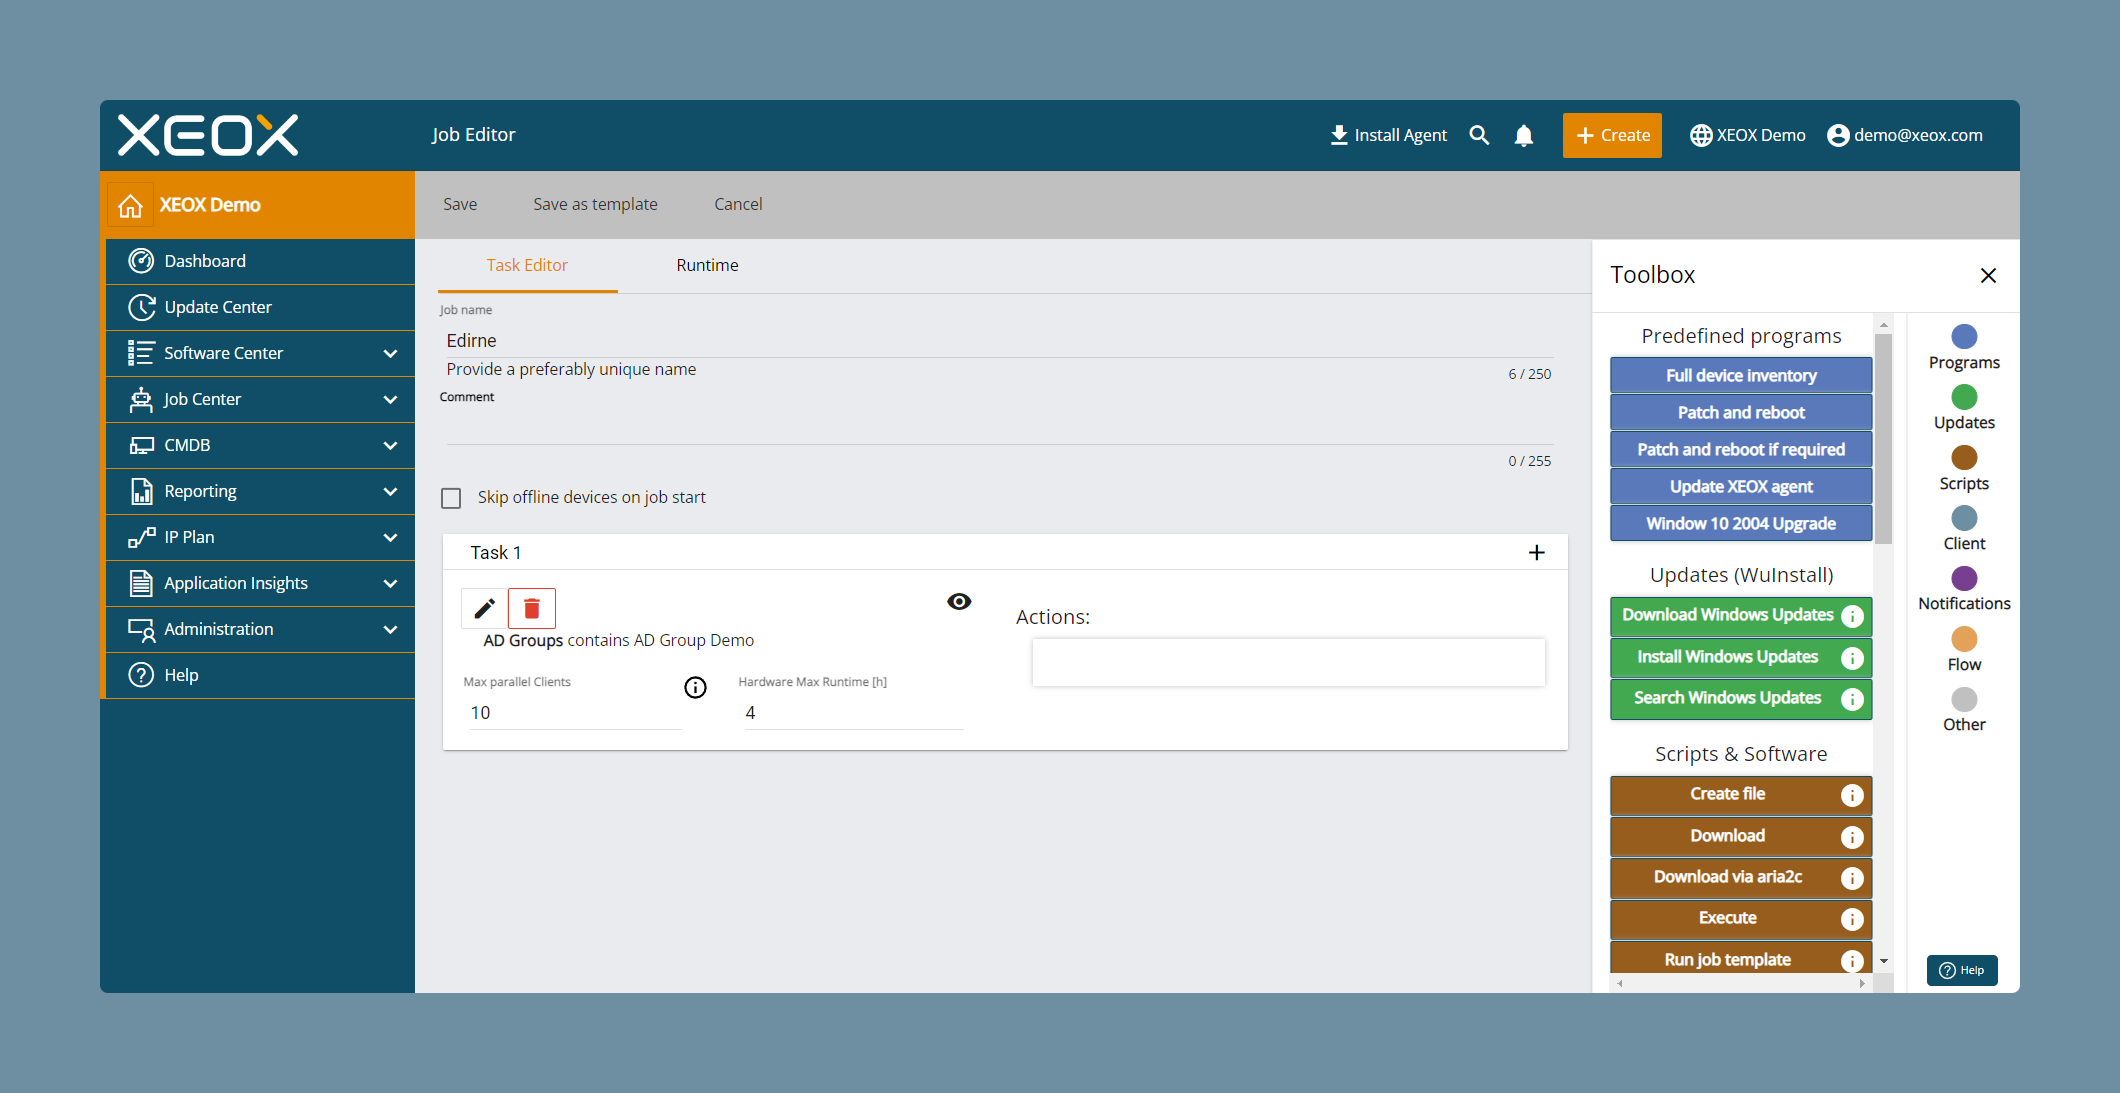This screenshot has width=2120, height=1093.
Task: Show info for Download via aria2c
Action: tap(1852, 878)
